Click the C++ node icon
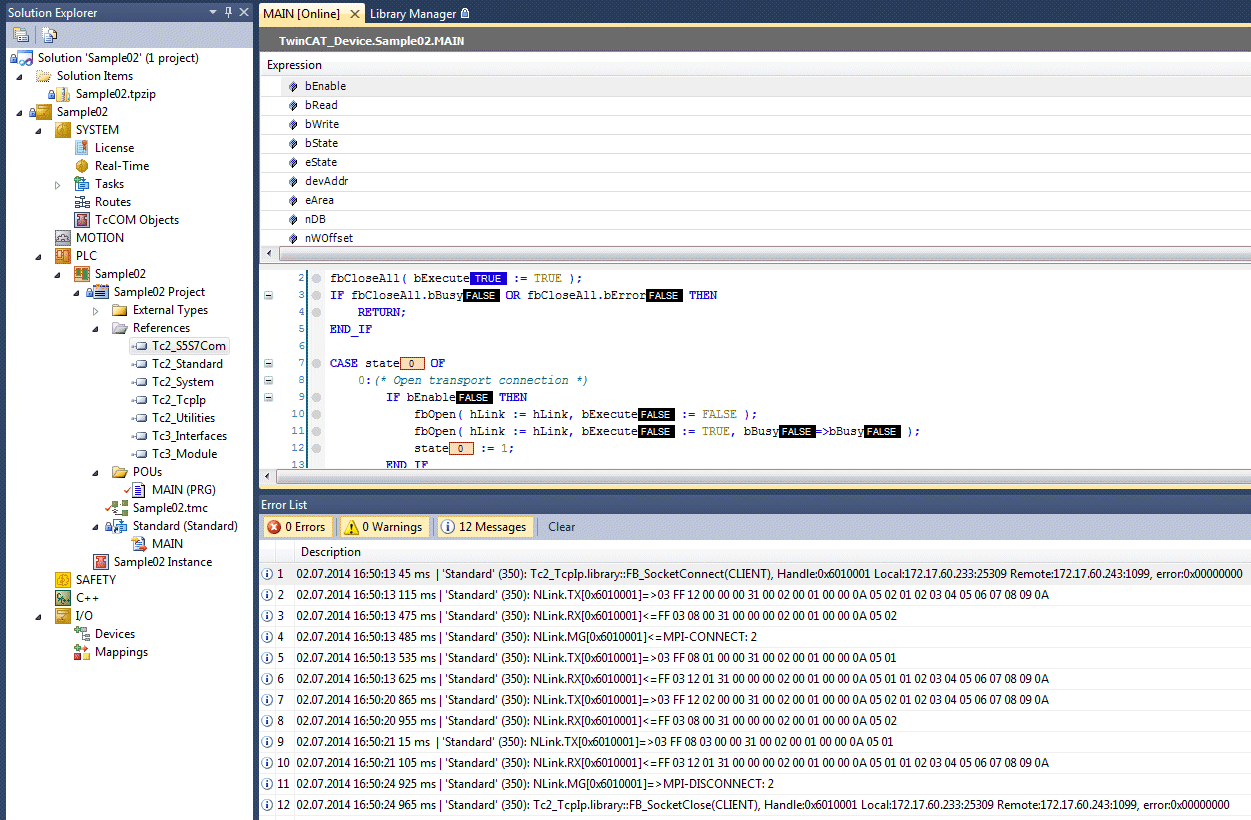The height and width of the screenshot is (820, 1251). pos(63,598)
